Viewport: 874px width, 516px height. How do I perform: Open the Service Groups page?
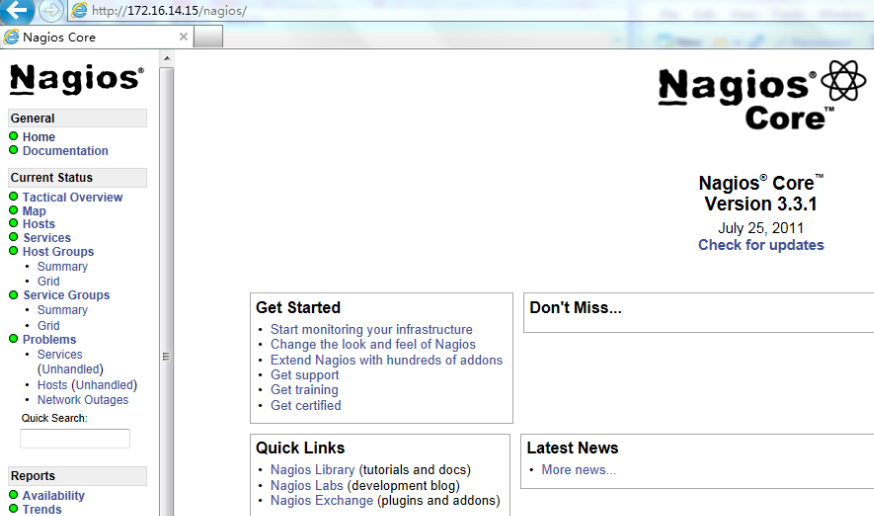pos(66,295)
